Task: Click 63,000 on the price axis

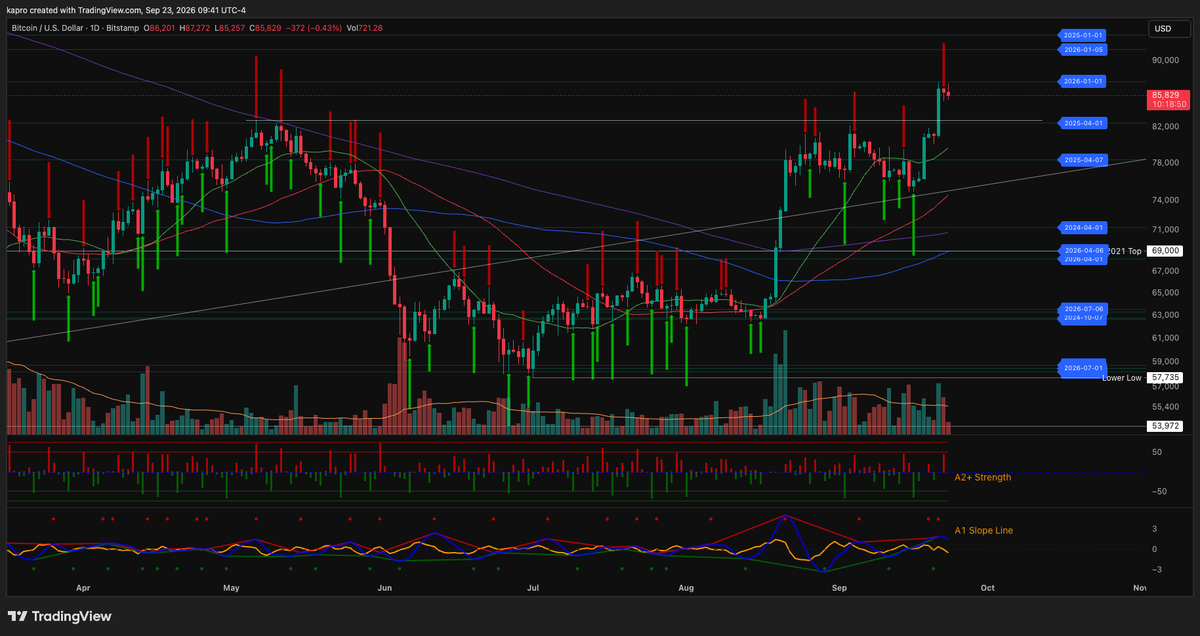Action: [x=1166, y=315]
